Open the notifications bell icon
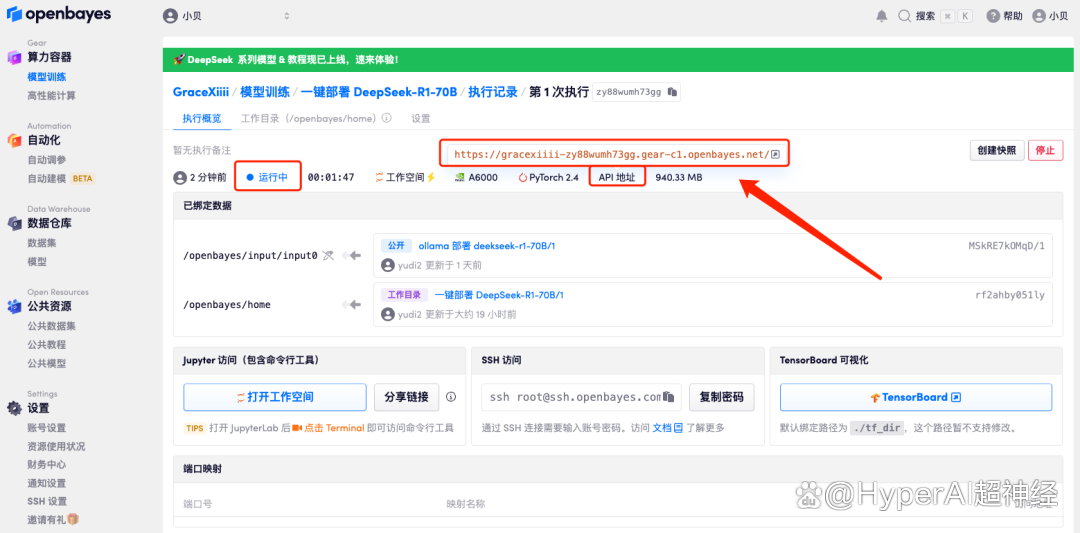1080x533 pixels. click(882, 16)
